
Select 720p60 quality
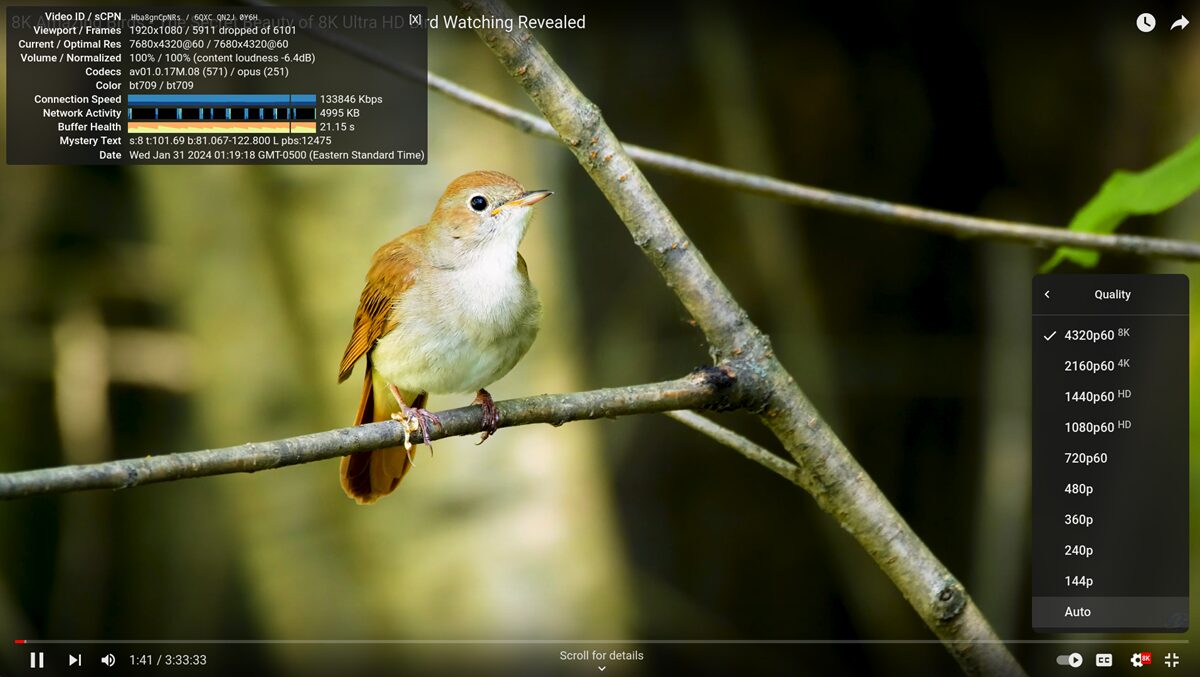[1110, 458]
